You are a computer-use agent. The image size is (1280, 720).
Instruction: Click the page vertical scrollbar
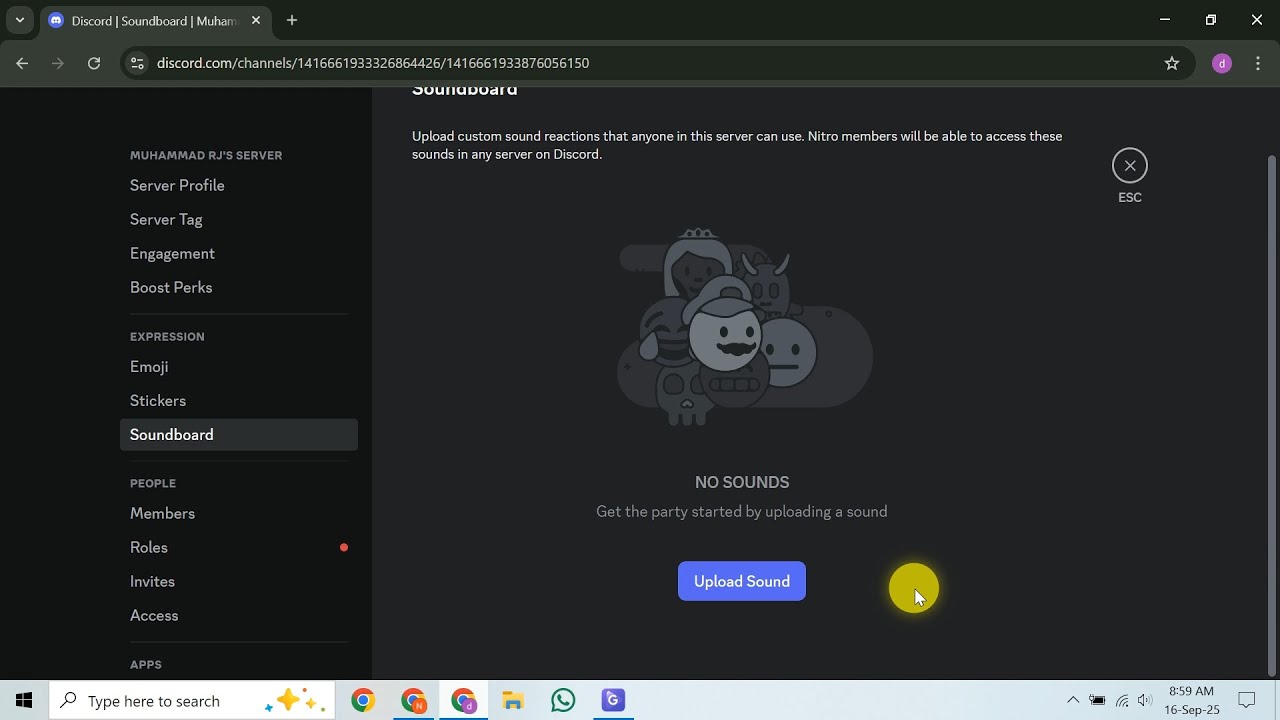1272,414
